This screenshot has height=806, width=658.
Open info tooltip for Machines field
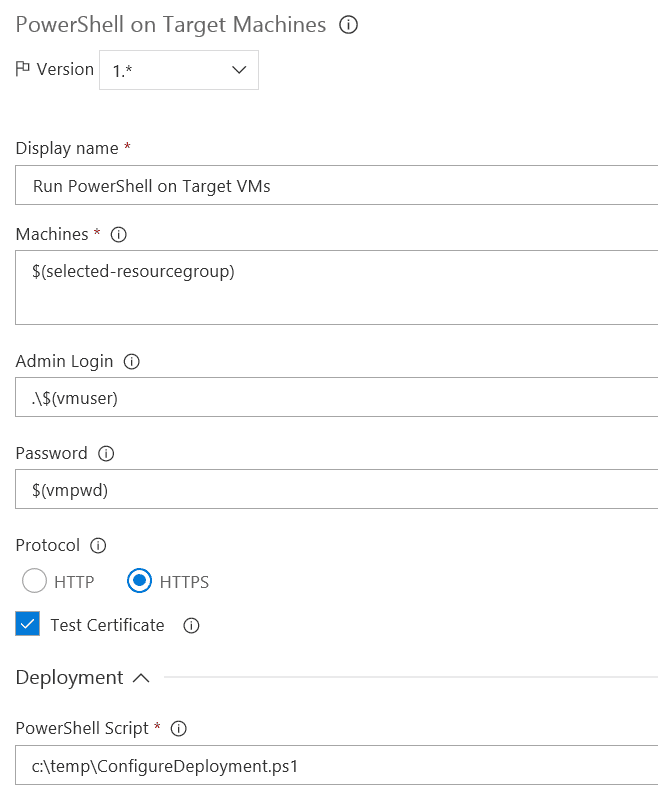119,234
